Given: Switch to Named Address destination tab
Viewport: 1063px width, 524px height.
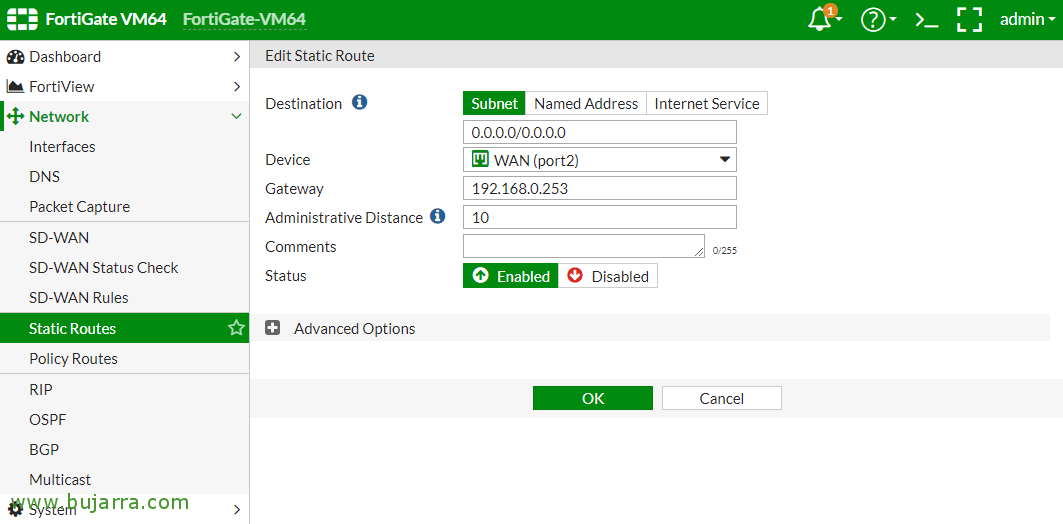Looking at the screenshot, I should tap(586, 103).
